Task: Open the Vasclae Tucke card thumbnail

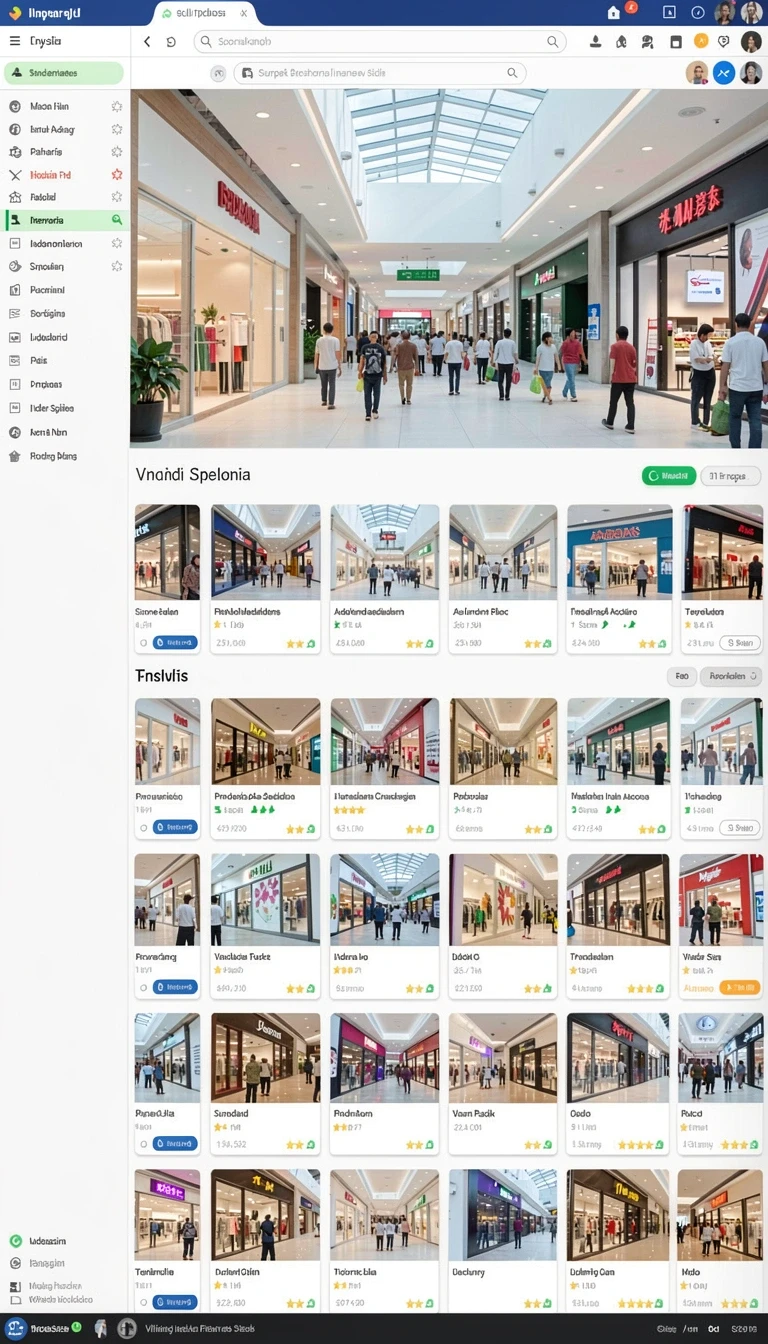Action: click(x=266, y=899)
